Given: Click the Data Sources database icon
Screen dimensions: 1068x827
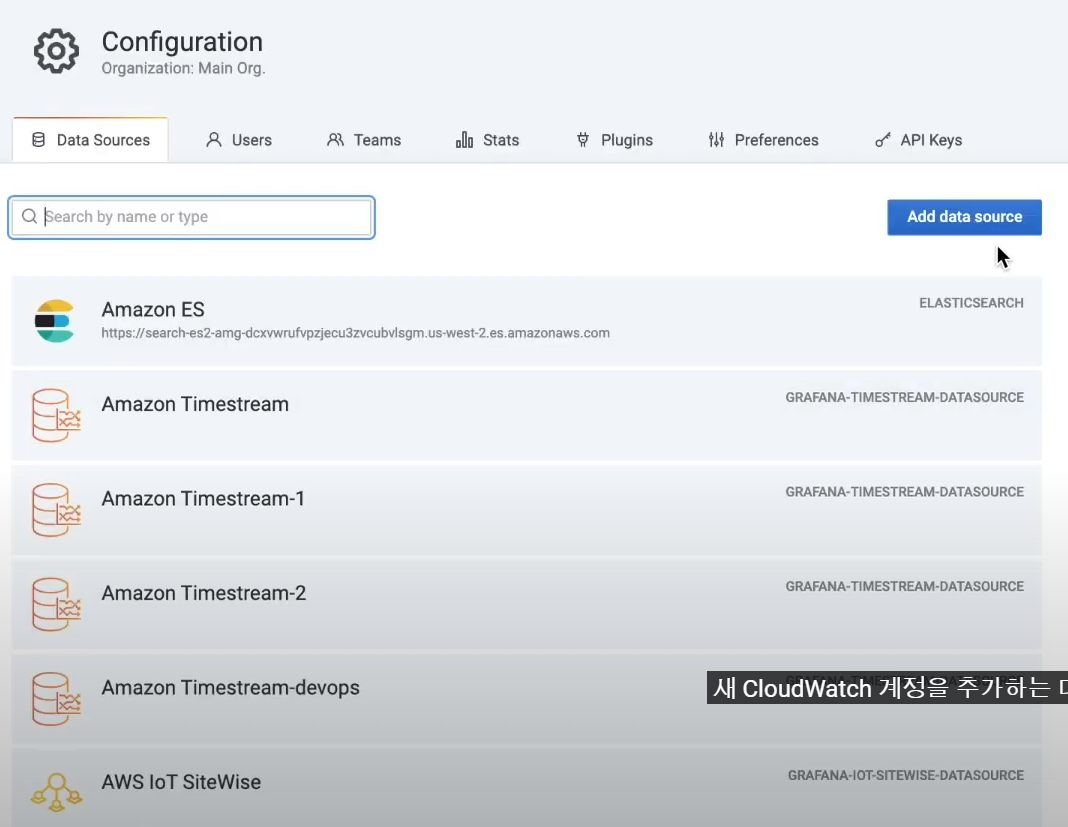Looking at the screenshot, I should (x=39, y=140).
